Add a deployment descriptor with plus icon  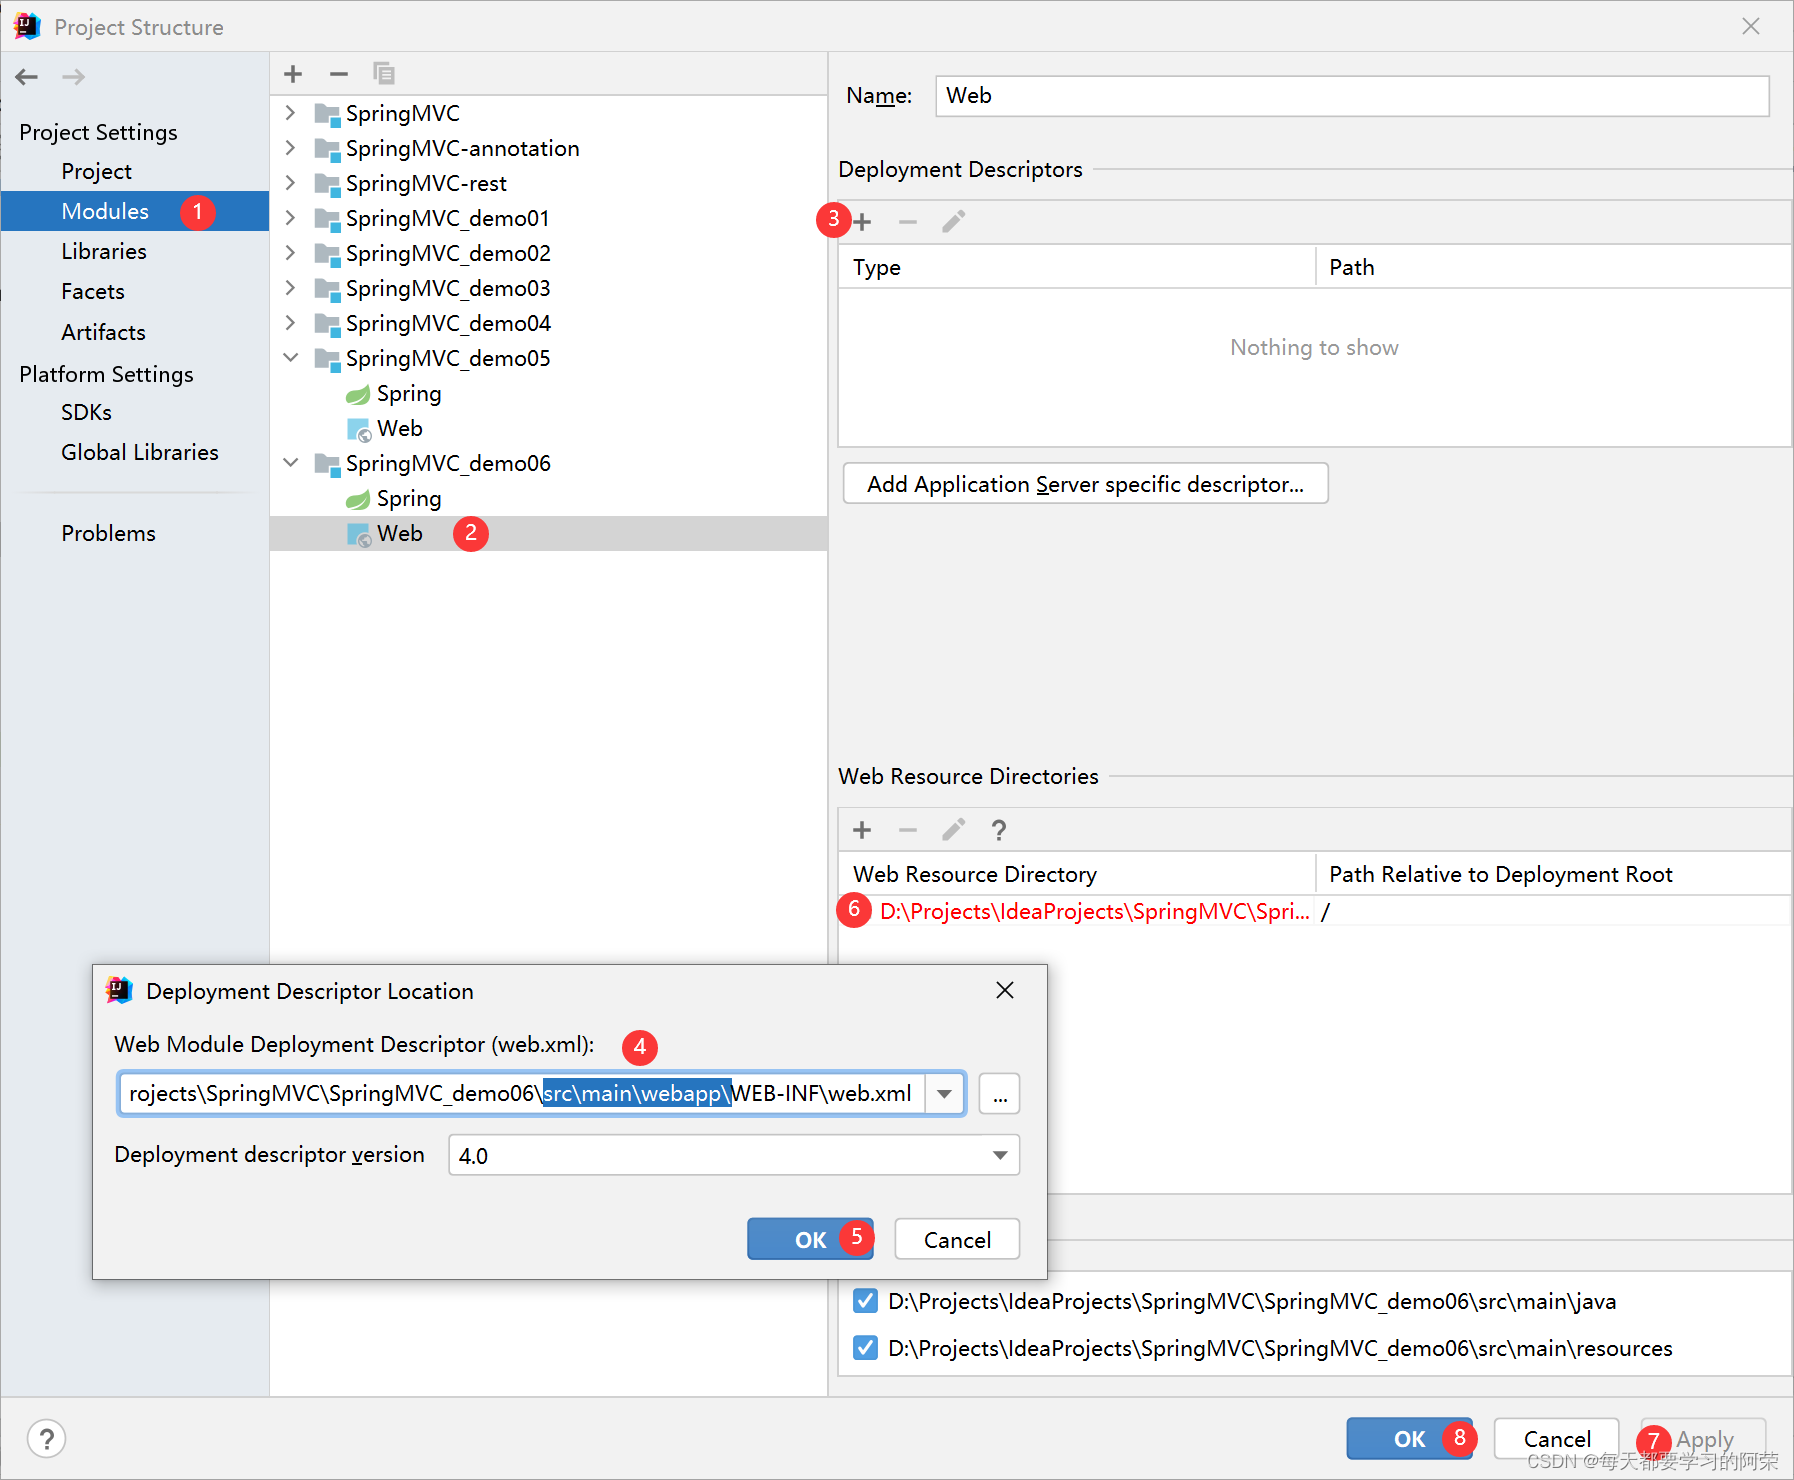click(863, 222)
